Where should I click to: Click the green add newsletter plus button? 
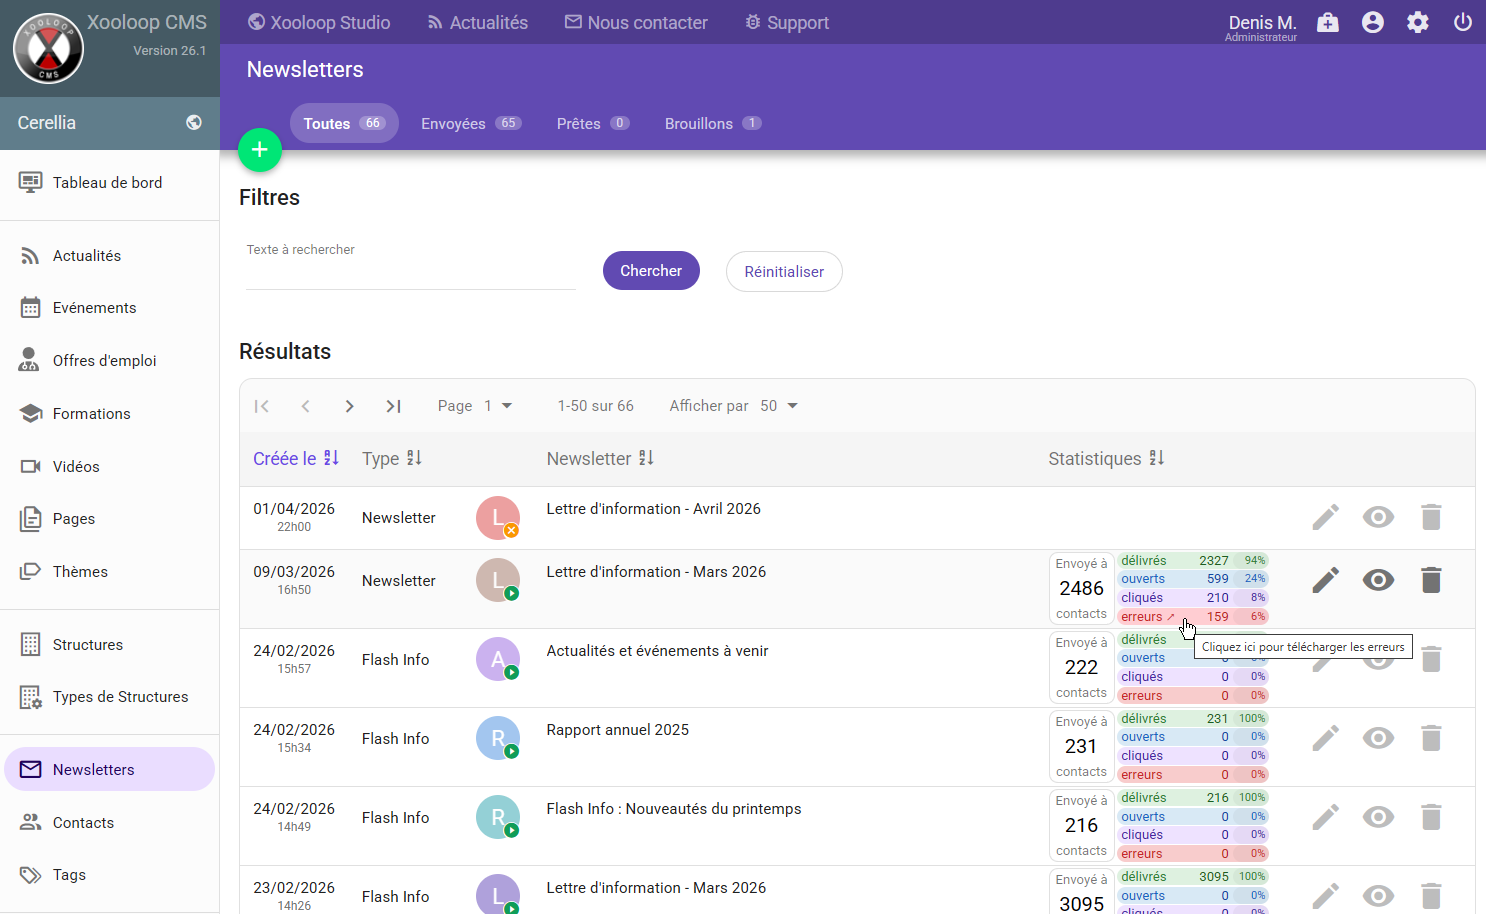260,150
